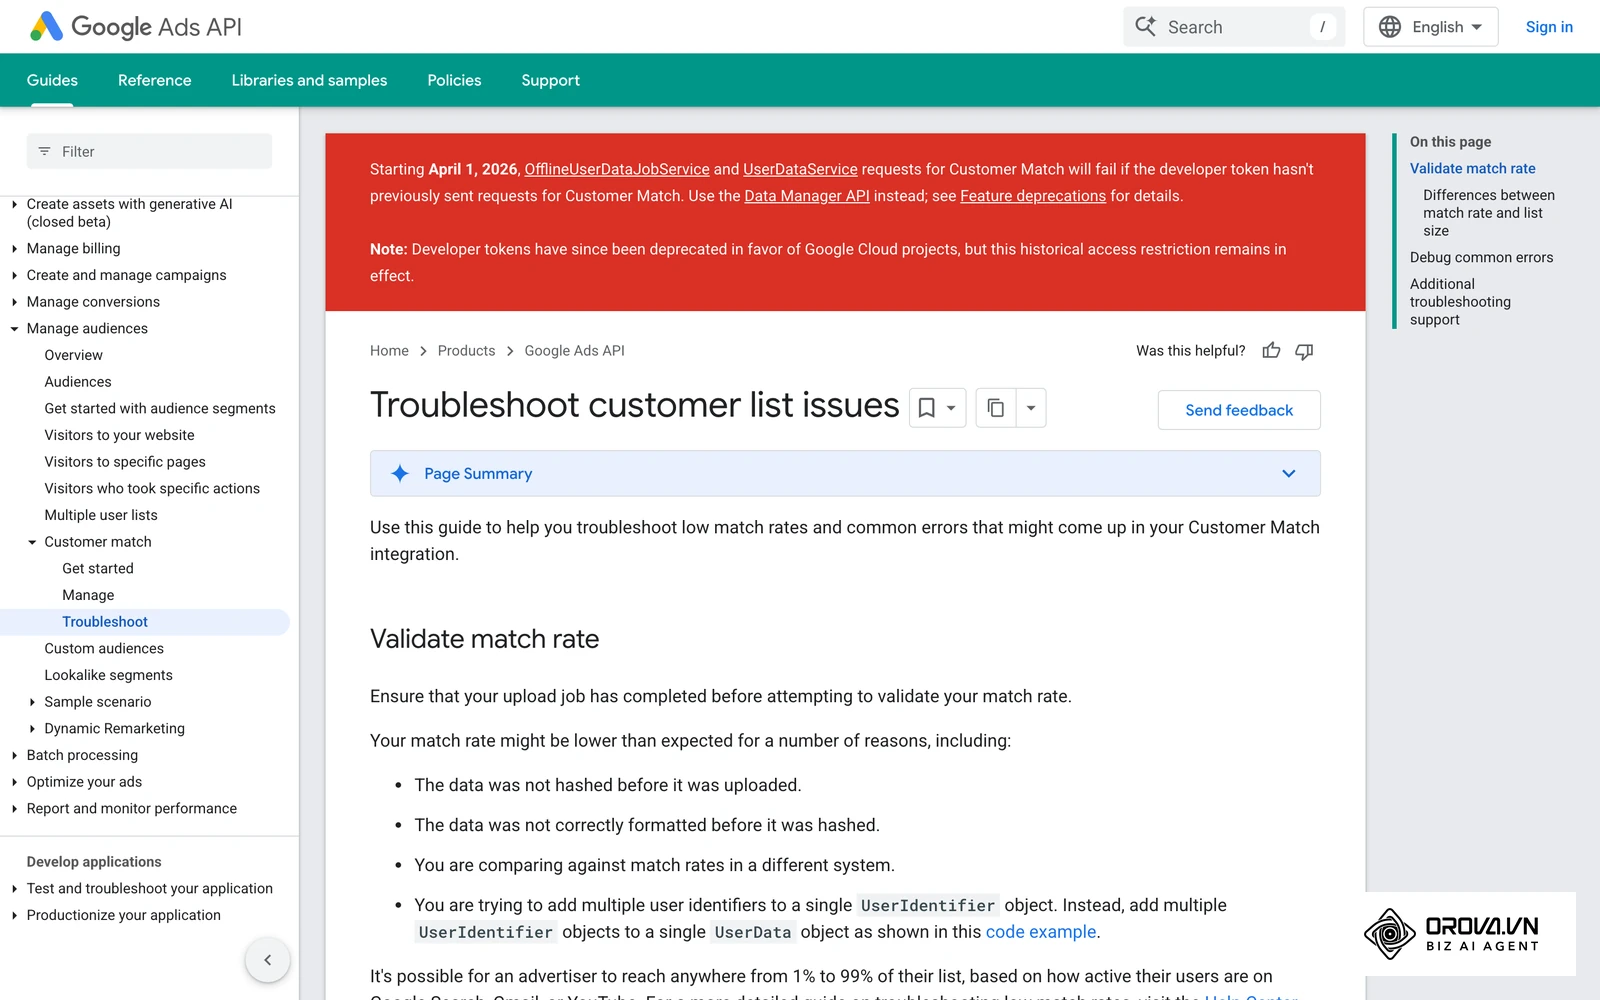Expand the Sample scenario section
This screenshot has width=1600, height=1000.
click(x=32, y=702)
